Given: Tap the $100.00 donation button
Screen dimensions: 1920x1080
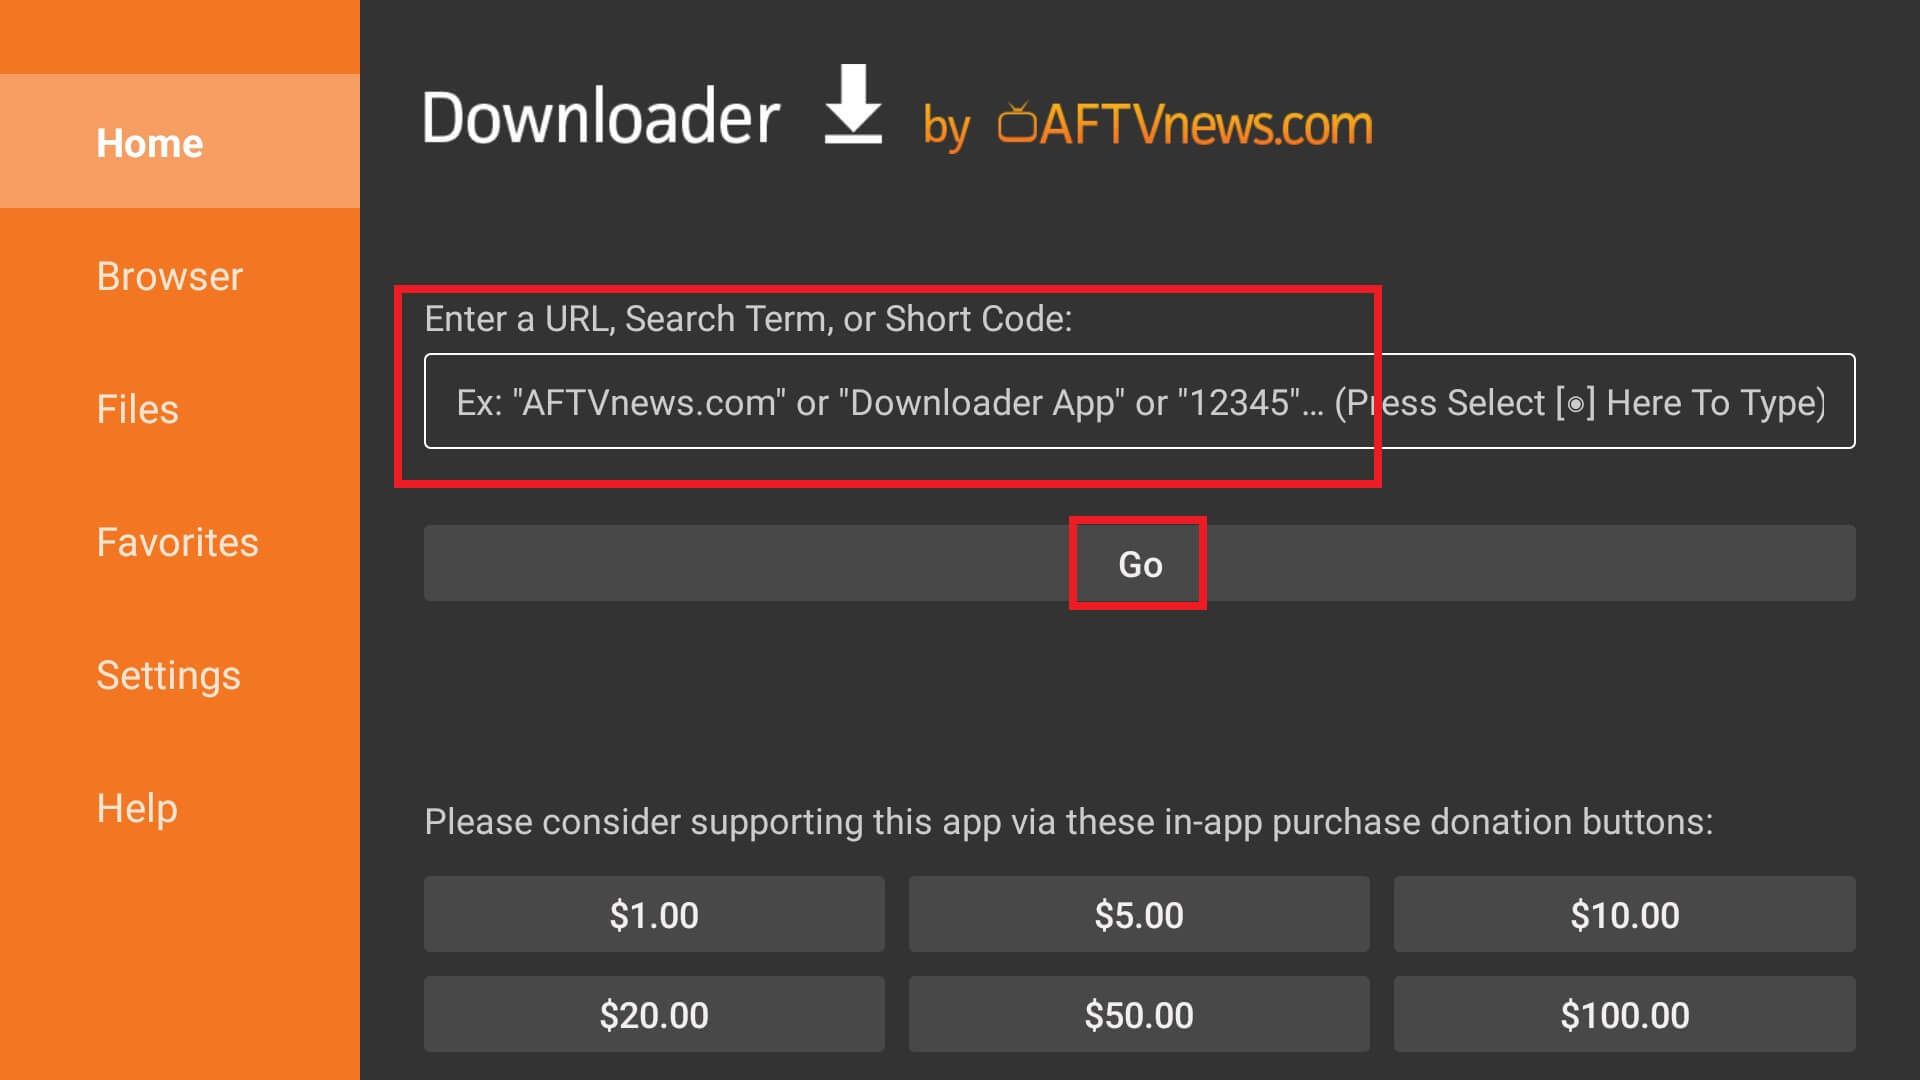Looking at the screenshot, I should coord(1624,1014).
